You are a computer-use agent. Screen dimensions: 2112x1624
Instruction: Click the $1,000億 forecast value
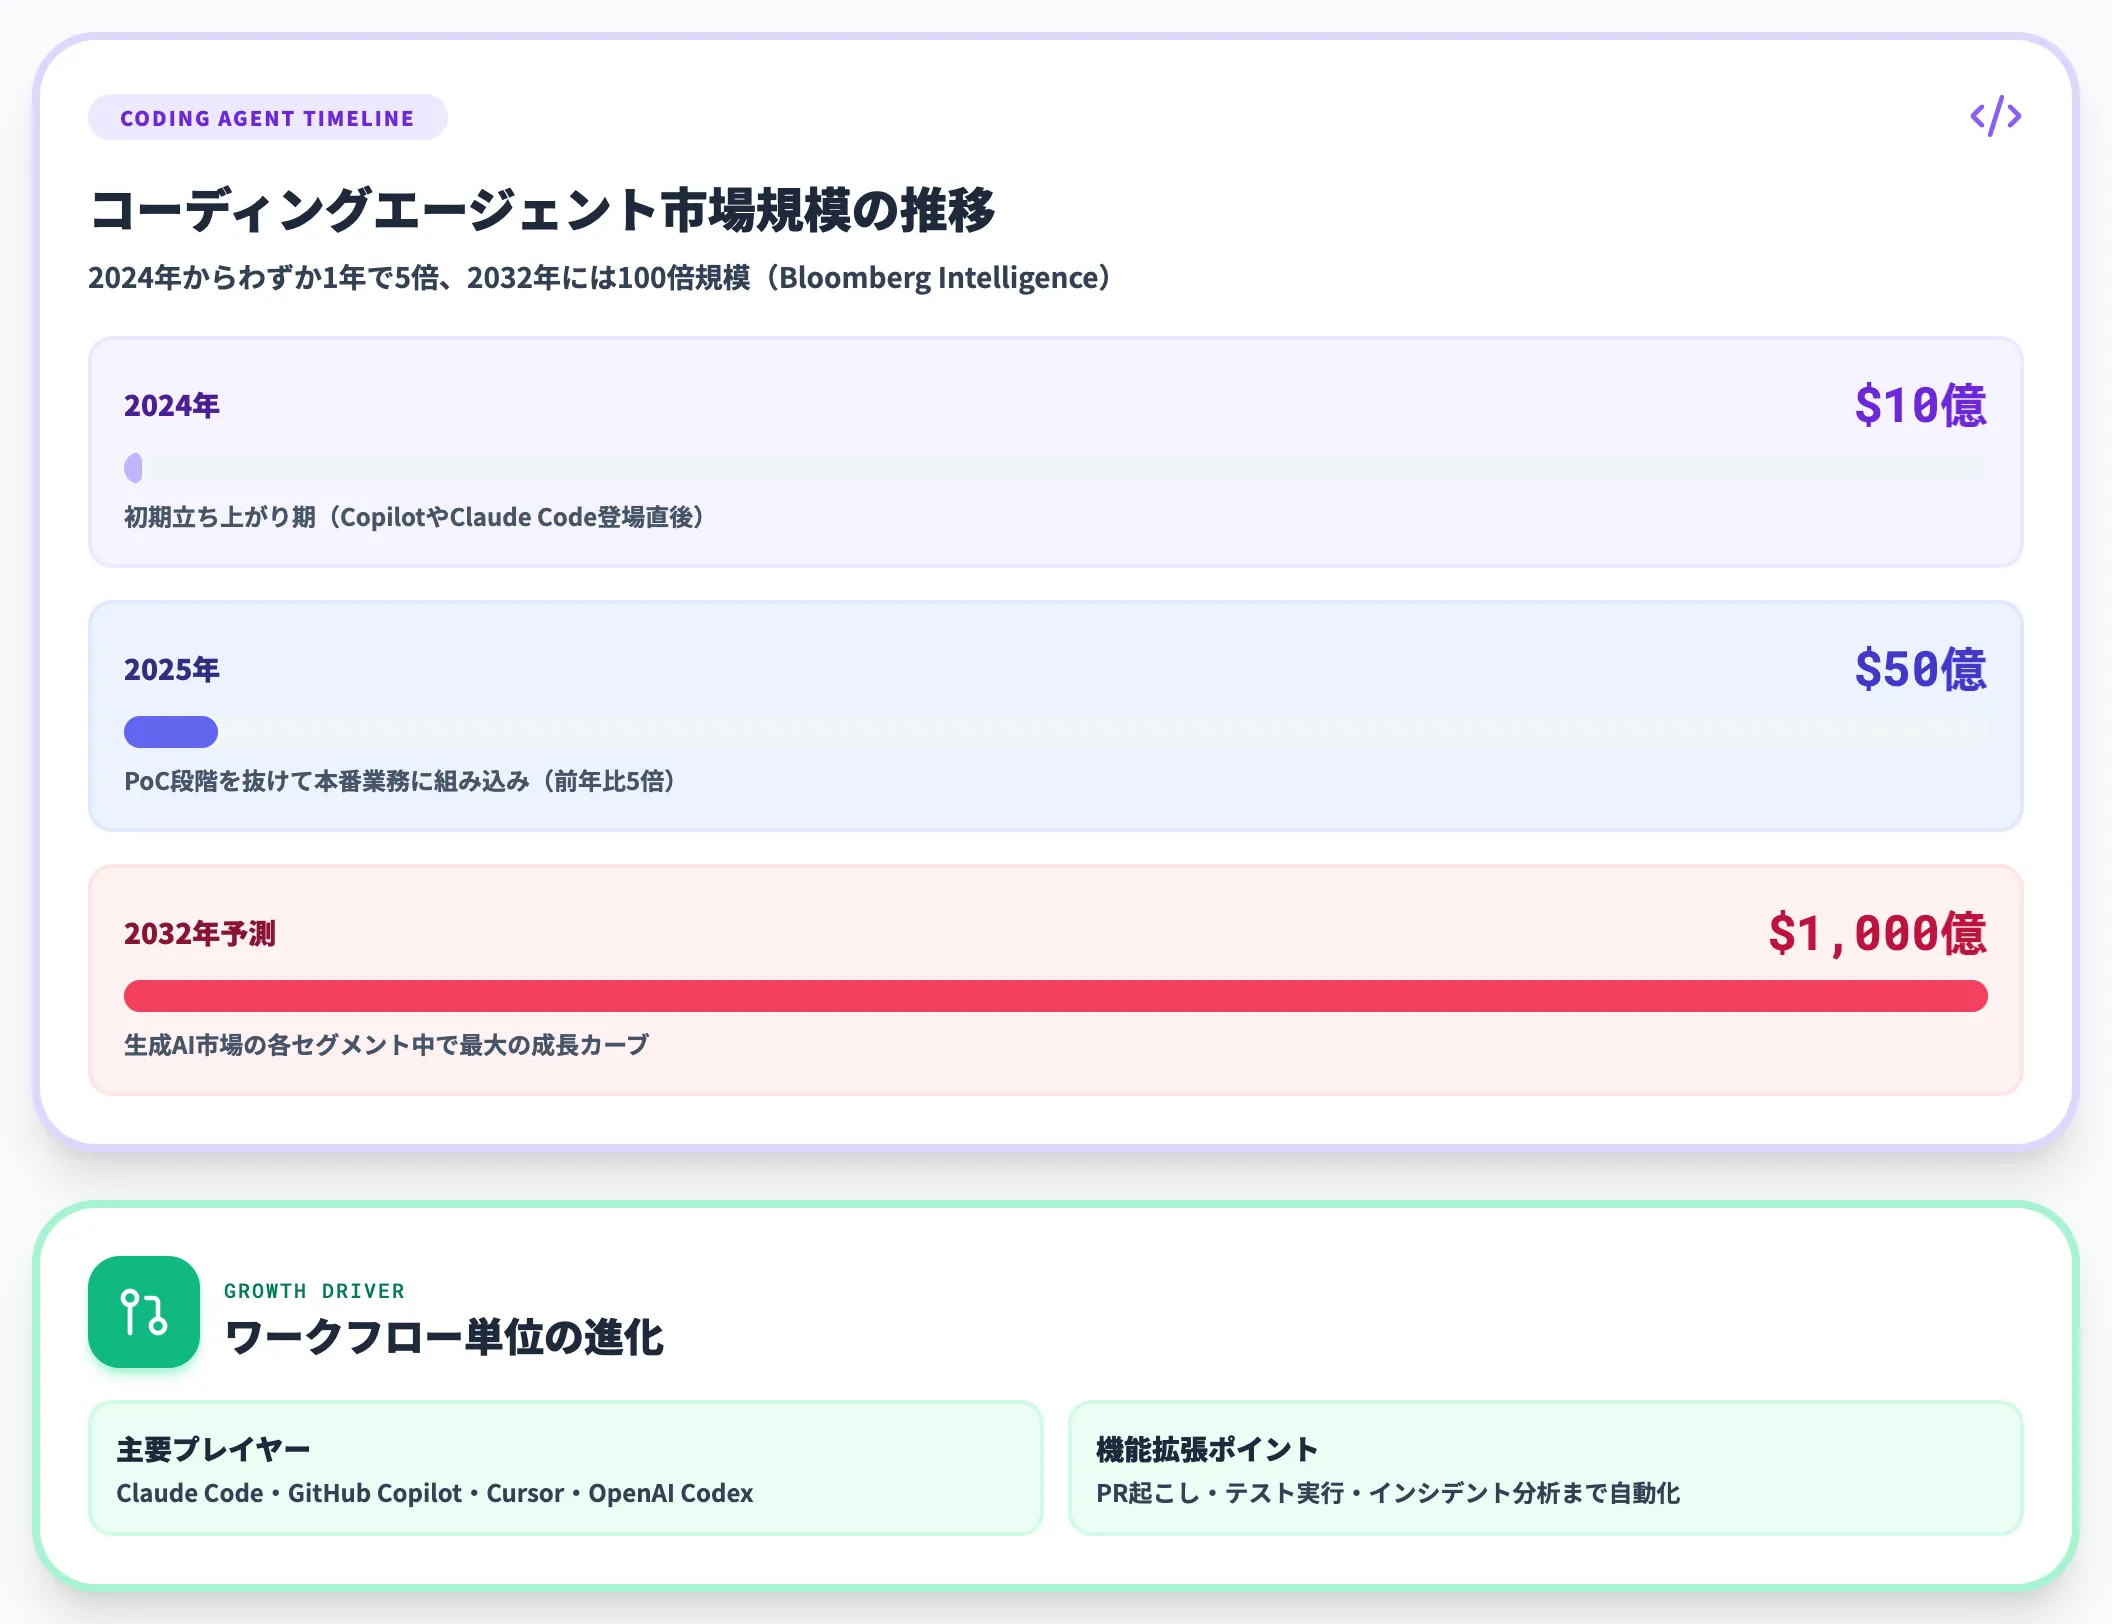(x=1877, y=933)
